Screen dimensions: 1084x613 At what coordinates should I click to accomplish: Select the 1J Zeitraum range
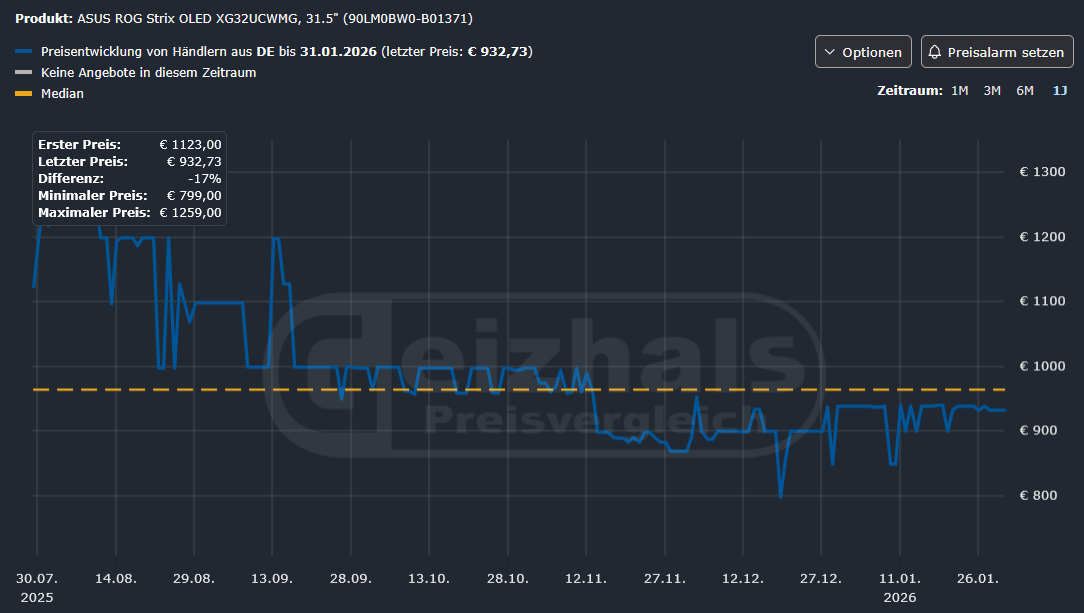(x=1060, y=91)
